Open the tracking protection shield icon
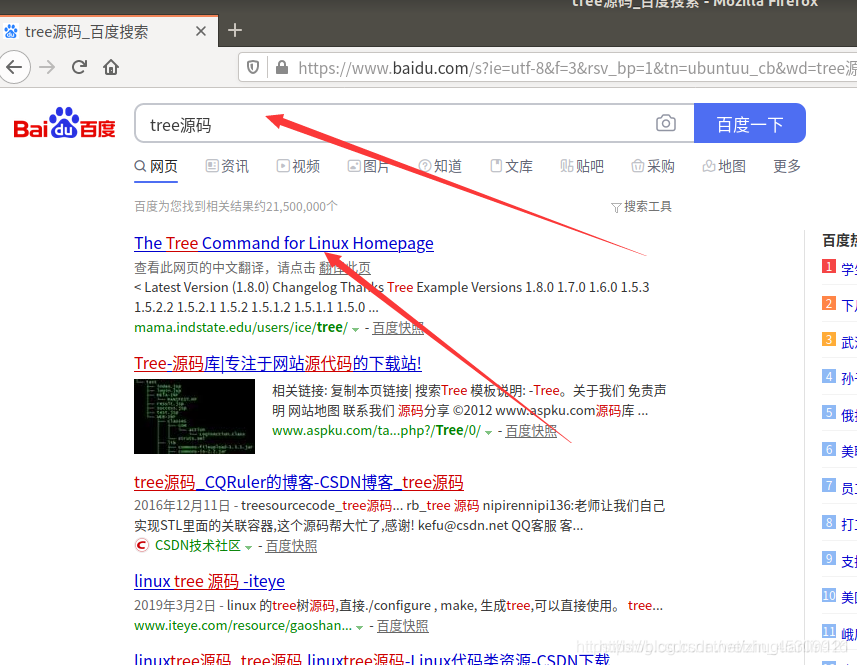The width and height of the screenshot is (857, 665). [253, 67]
